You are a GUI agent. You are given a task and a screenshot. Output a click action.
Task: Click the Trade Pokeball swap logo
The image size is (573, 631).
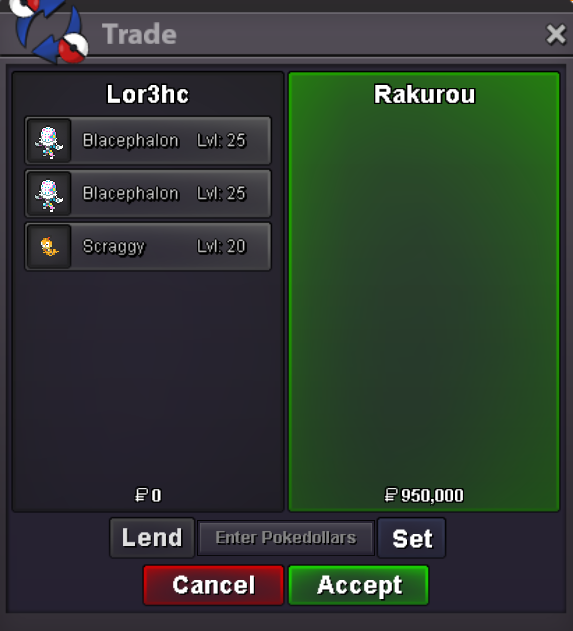pos(49,30)
